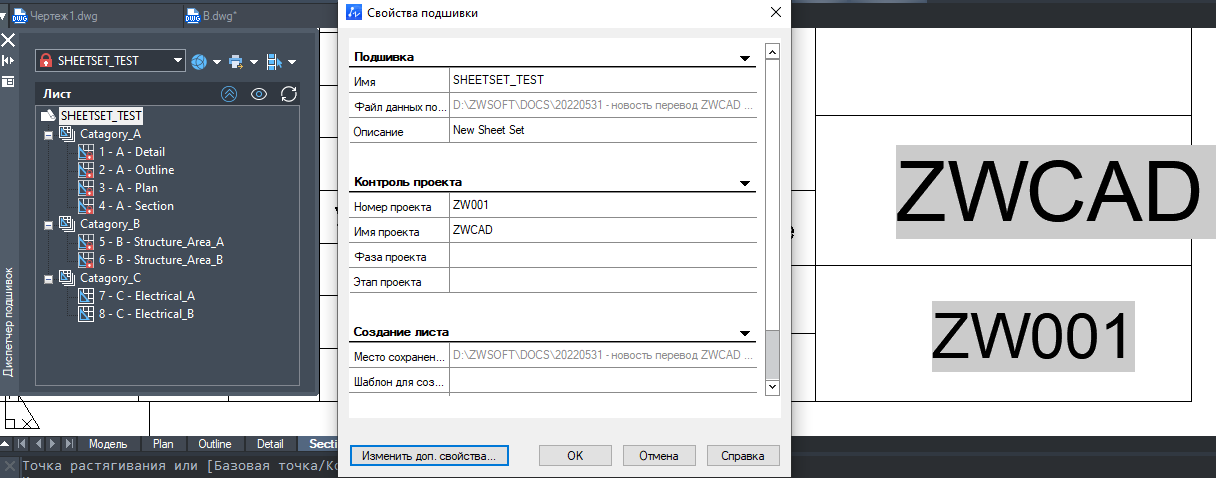Click the Фаза проекта value field

point(603,258)
